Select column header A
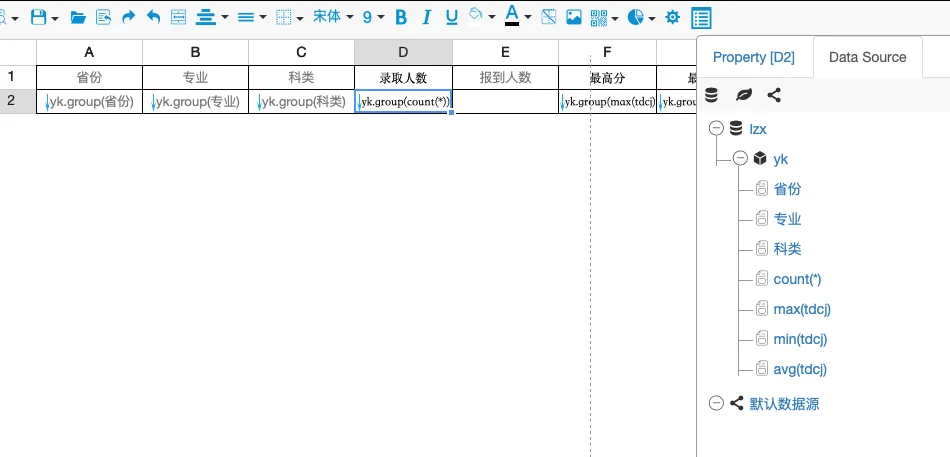This screenshot has height=457, width=950. pyautogui.click(x=89, y=52)
